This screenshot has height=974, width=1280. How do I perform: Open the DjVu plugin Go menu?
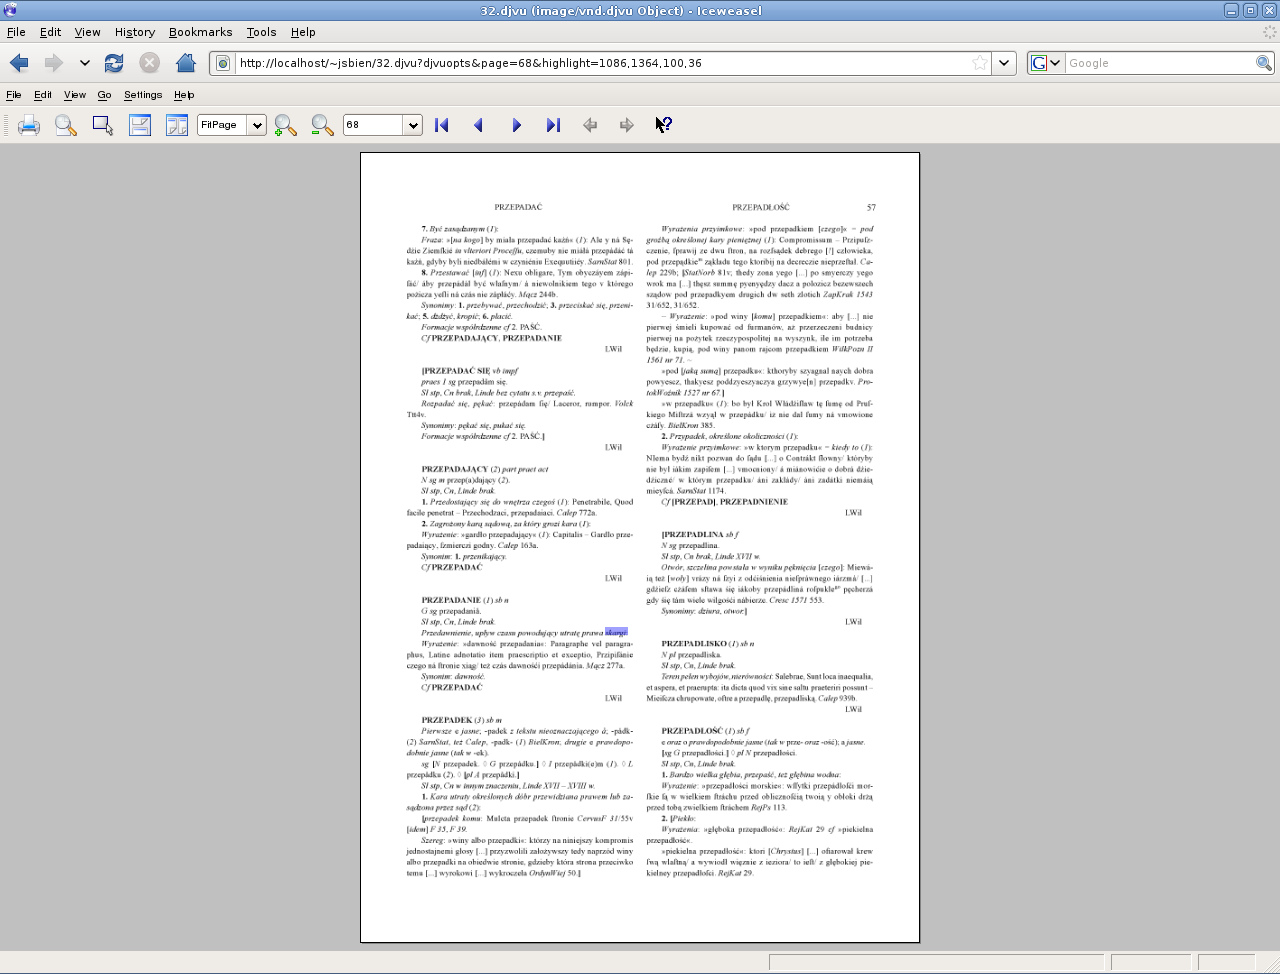[x=104, y=95]
